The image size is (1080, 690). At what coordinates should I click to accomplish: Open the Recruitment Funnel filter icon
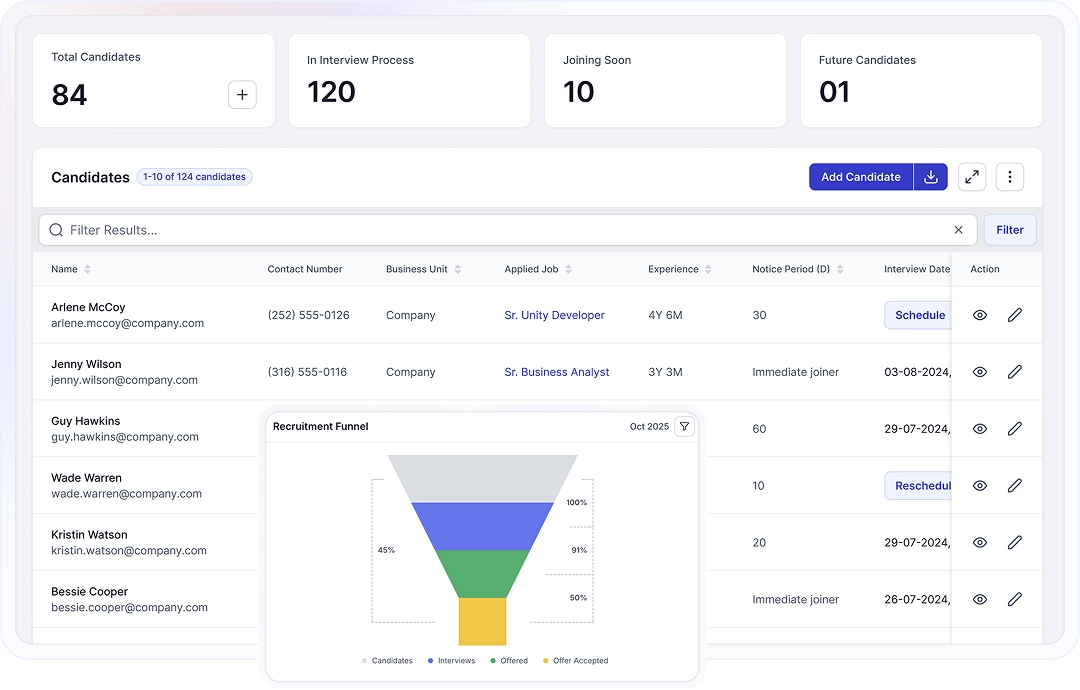click(x=685, y=426)
